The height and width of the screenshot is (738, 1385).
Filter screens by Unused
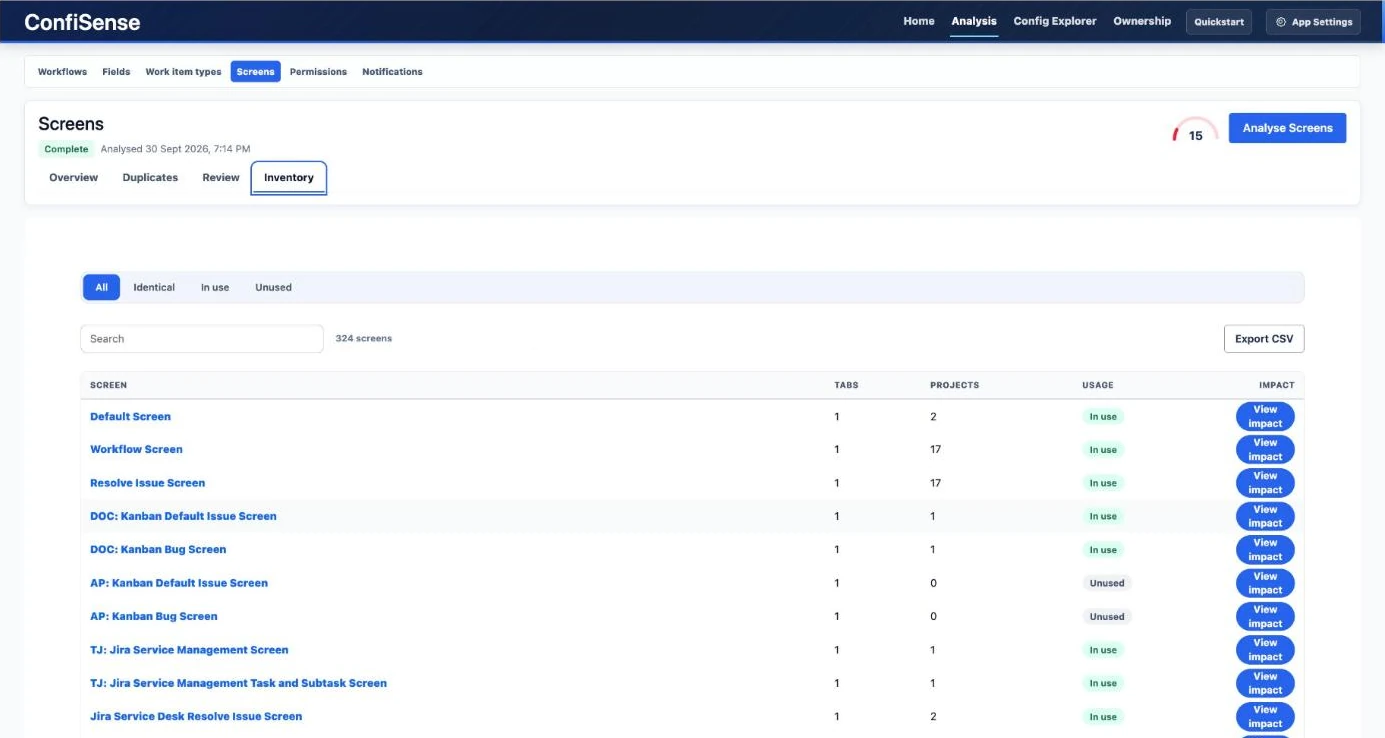tap(273, 287)
